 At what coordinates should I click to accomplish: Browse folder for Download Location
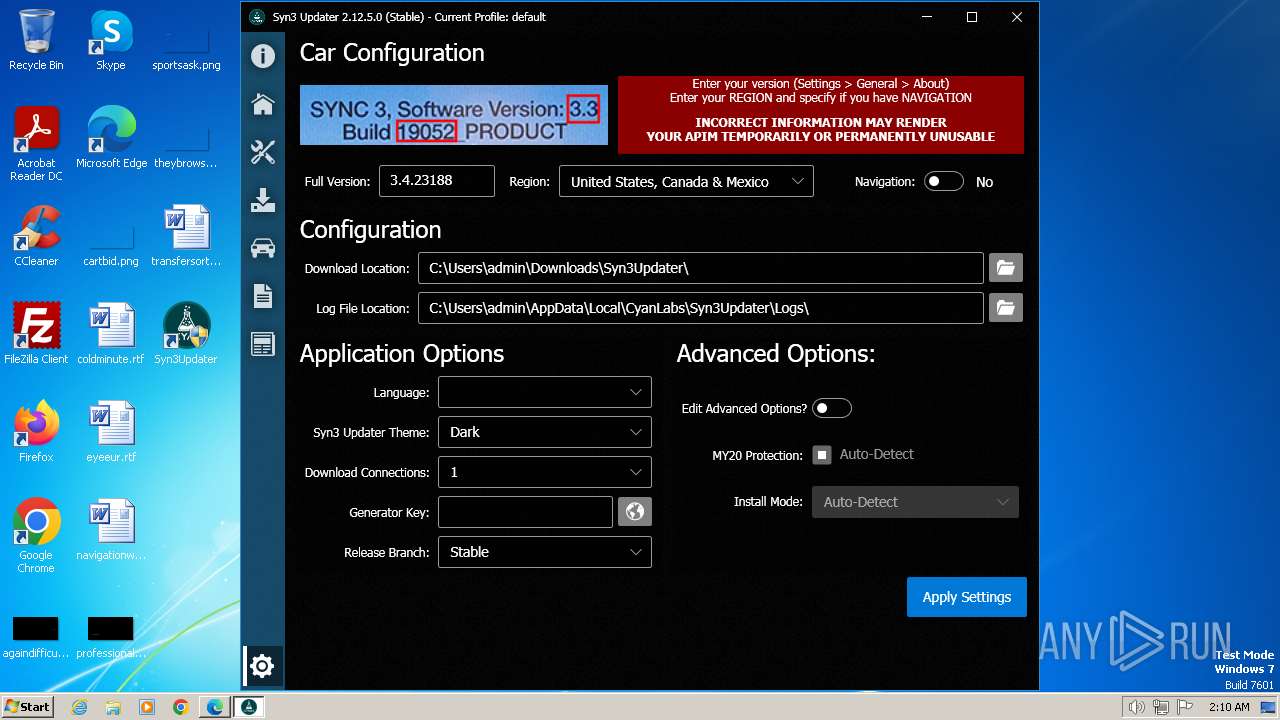pyautogui.click(x=1006, y=268)
